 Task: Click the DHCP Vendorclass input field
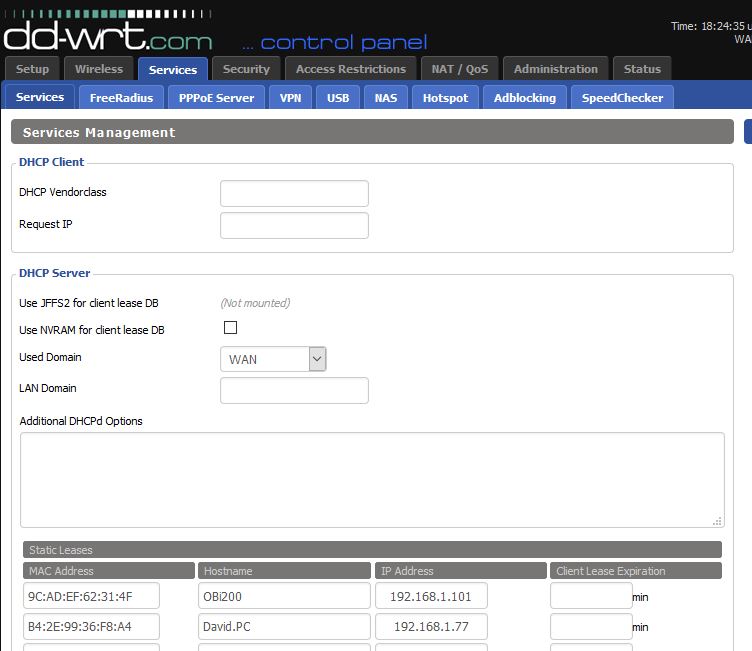click(294, 193)
